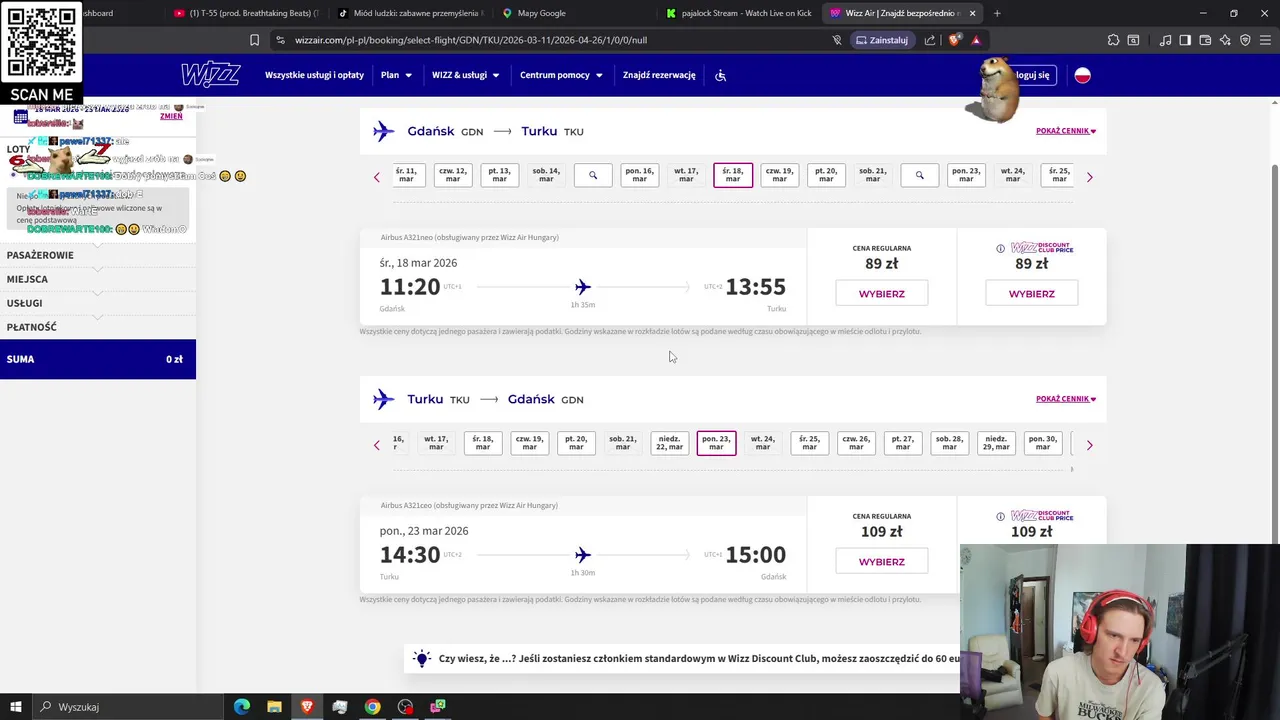
Task: Open the browser extensions puzzle icon
Action: 1113,40
